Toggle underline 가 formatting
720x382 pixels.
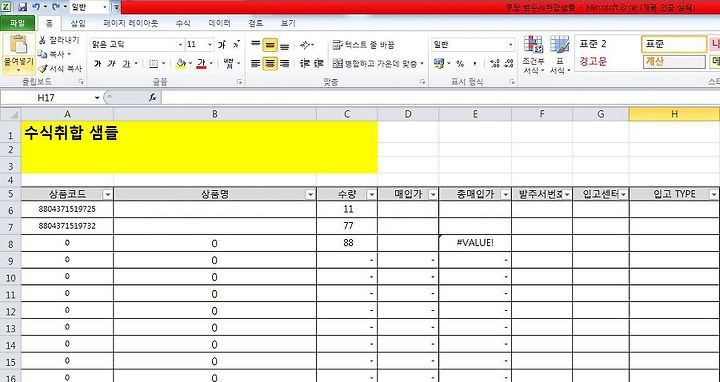126,63
